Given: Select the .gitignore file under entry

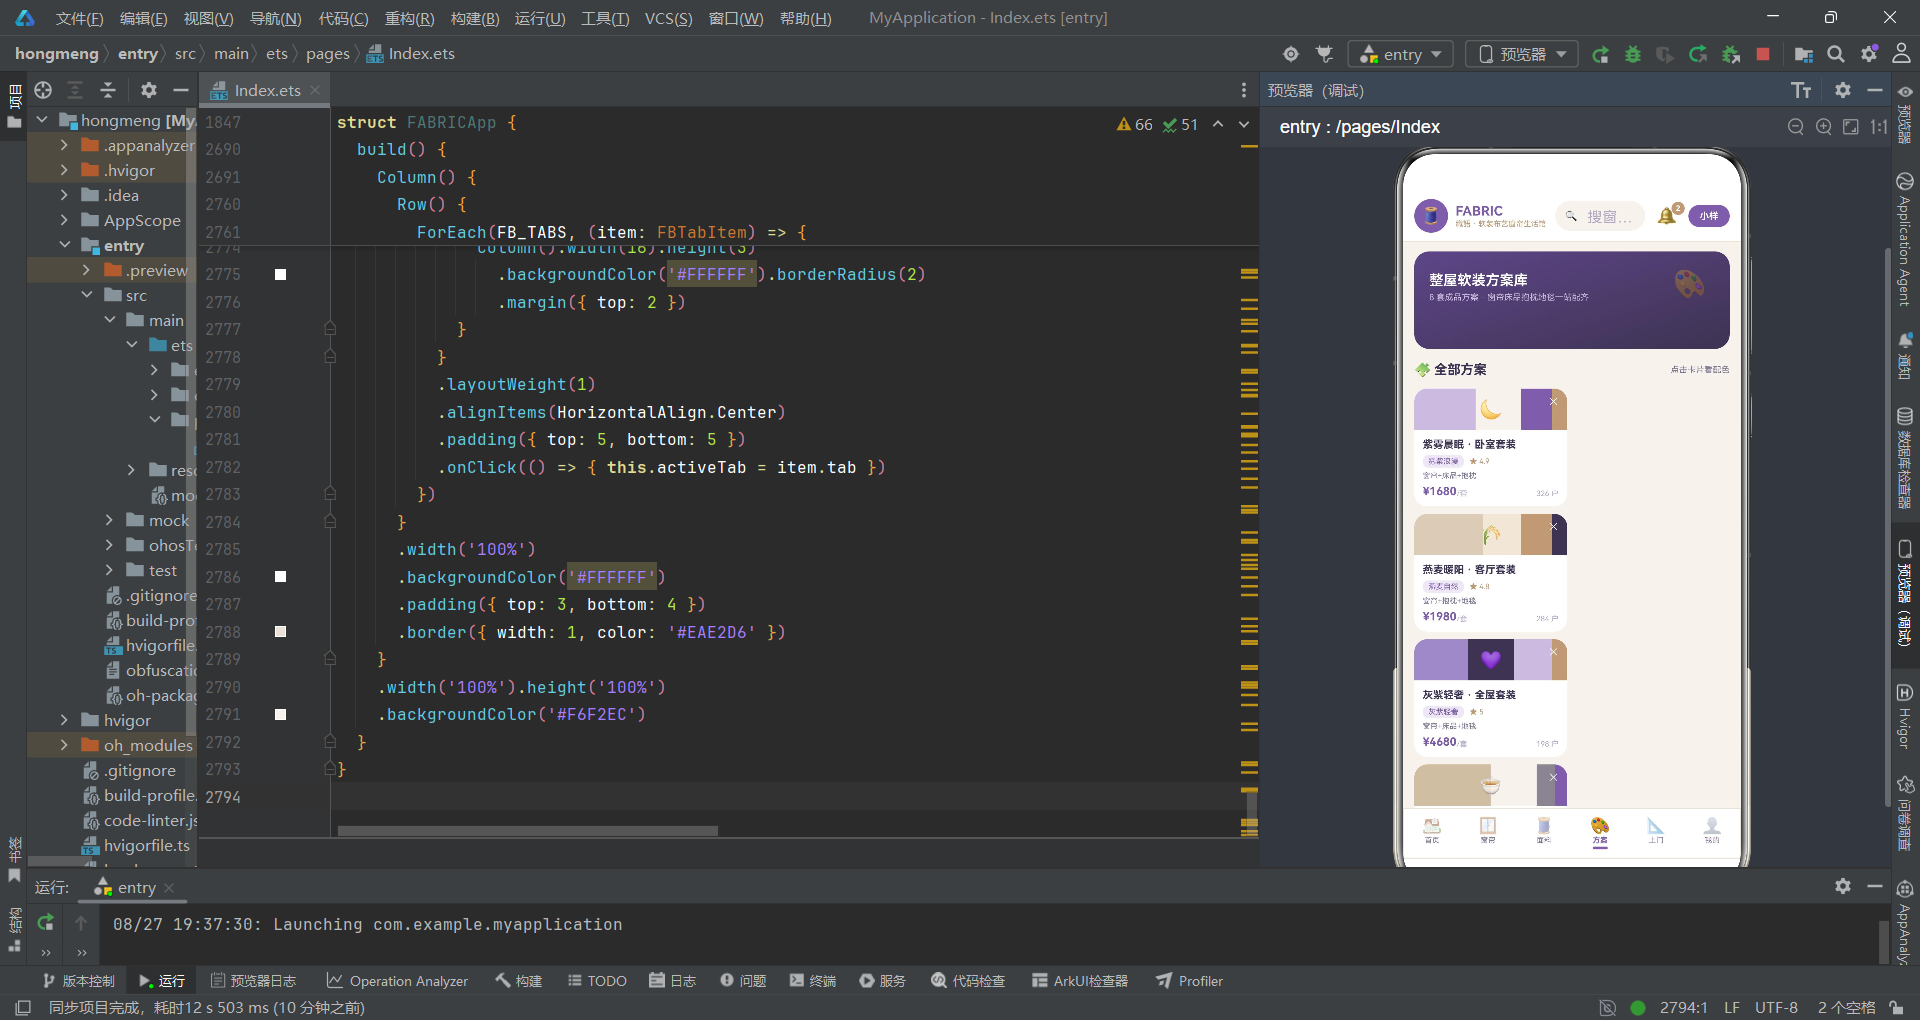Looking at the screenshot, I should (x=152, y=595).
